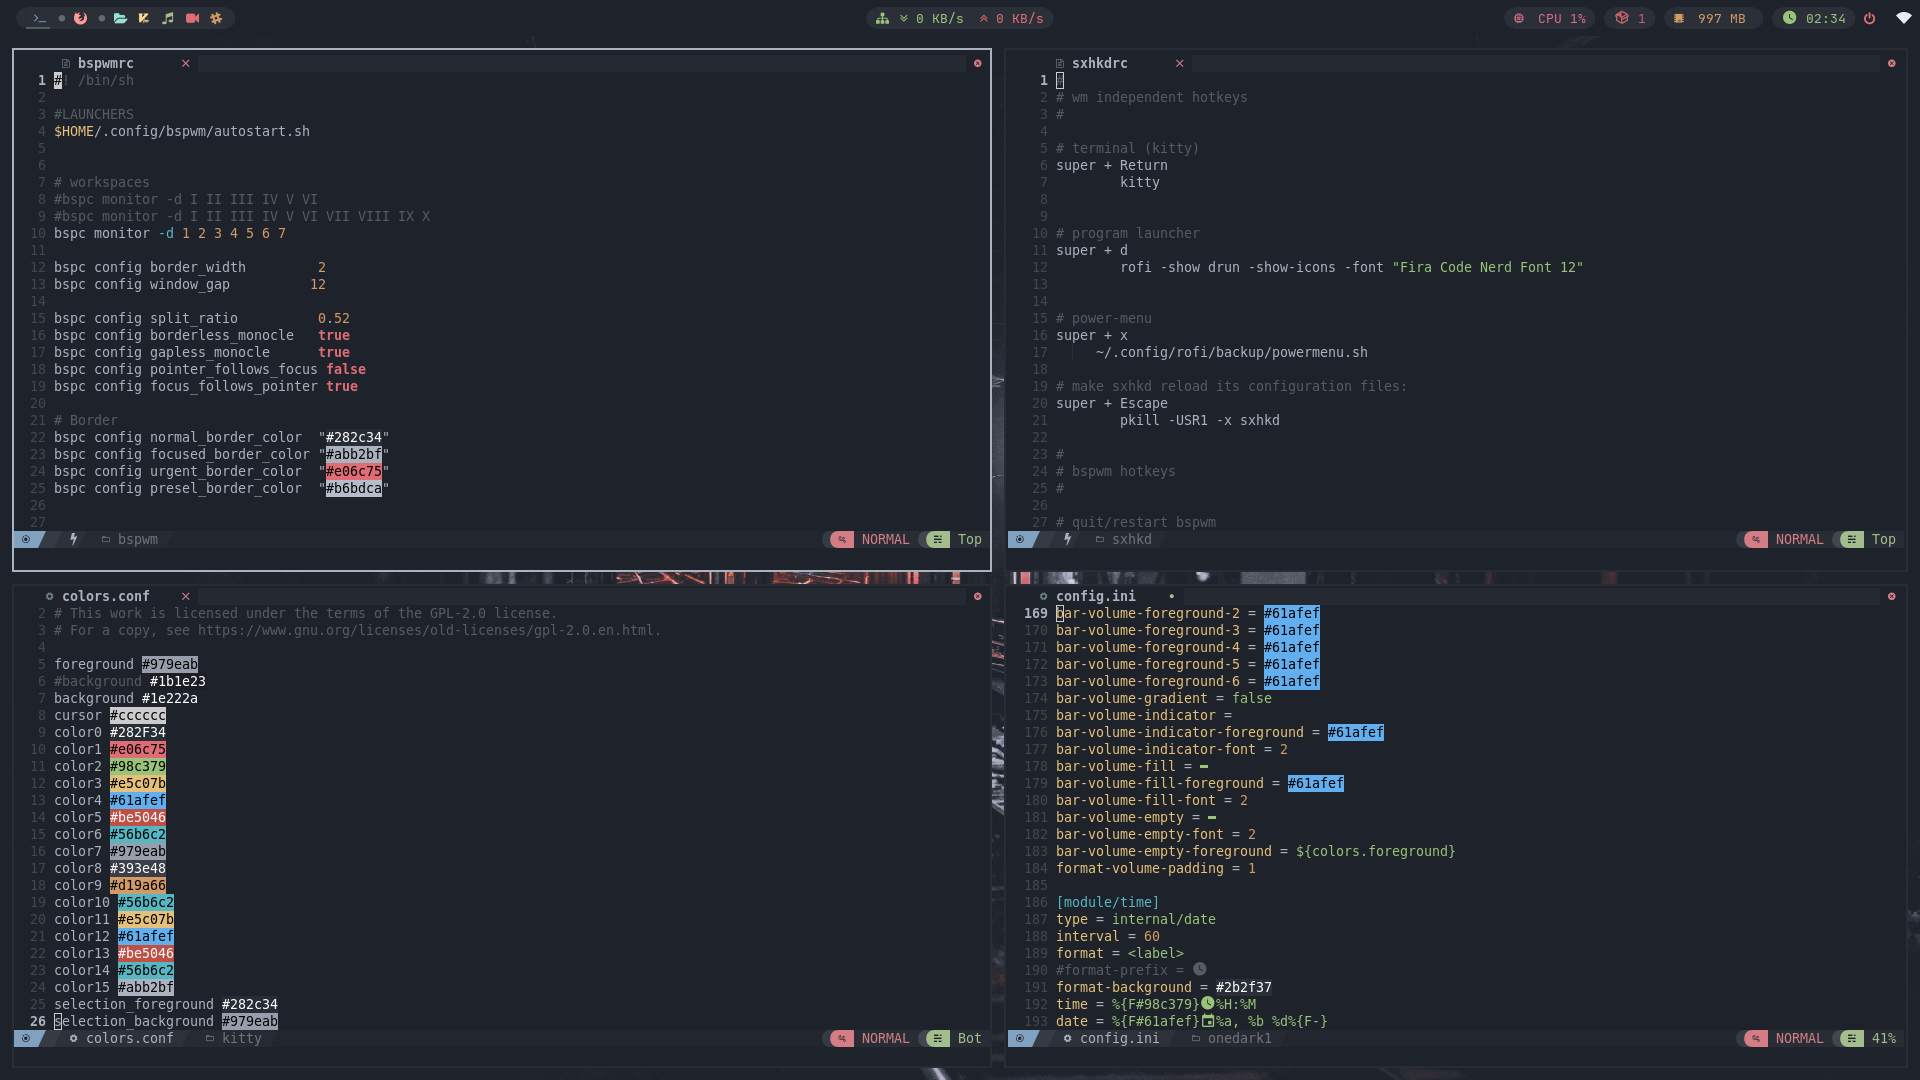The width and height of the screenshot is (1920, 1080).
Task: Close the colors.conf buffer tab
Action: pyautogui.click(x=186, y=596)
